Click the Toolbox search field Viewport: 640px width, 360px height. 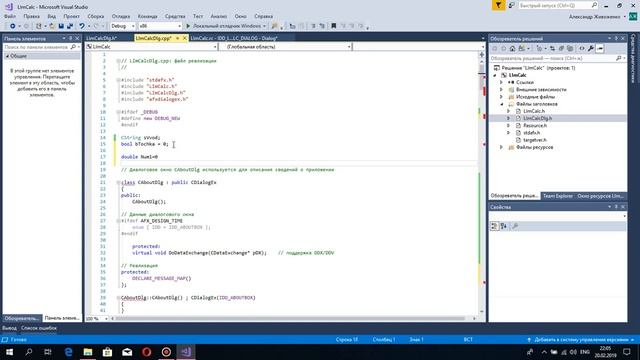point(41,47)
